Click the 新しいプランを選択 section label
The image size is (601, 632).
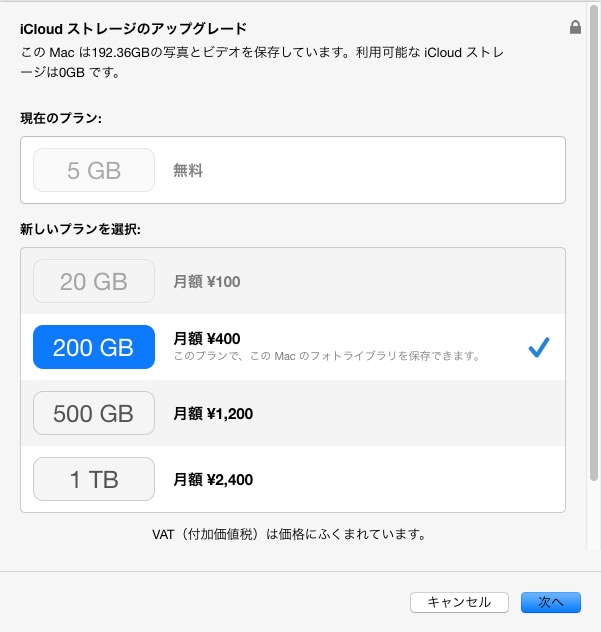tap(81, 229)
